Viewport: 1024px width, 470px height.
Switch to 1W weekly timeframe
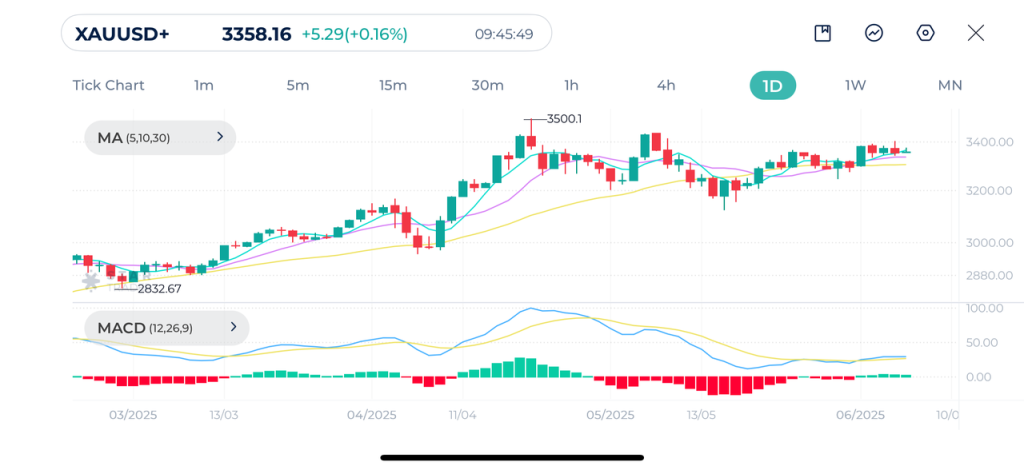point(855,85)
